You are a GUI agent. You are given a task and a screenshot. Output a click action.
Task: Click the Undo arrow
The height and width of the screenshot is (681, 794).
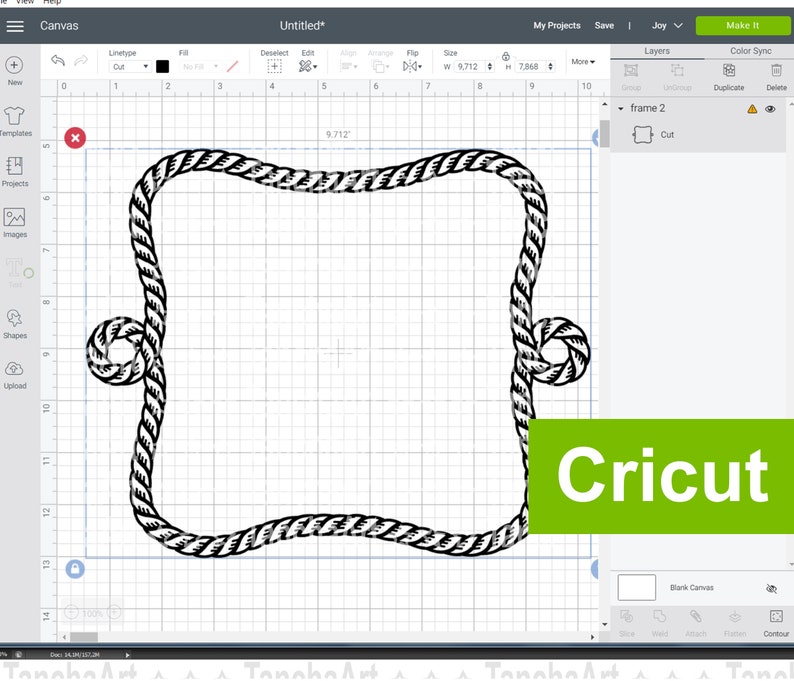point(58,61)
